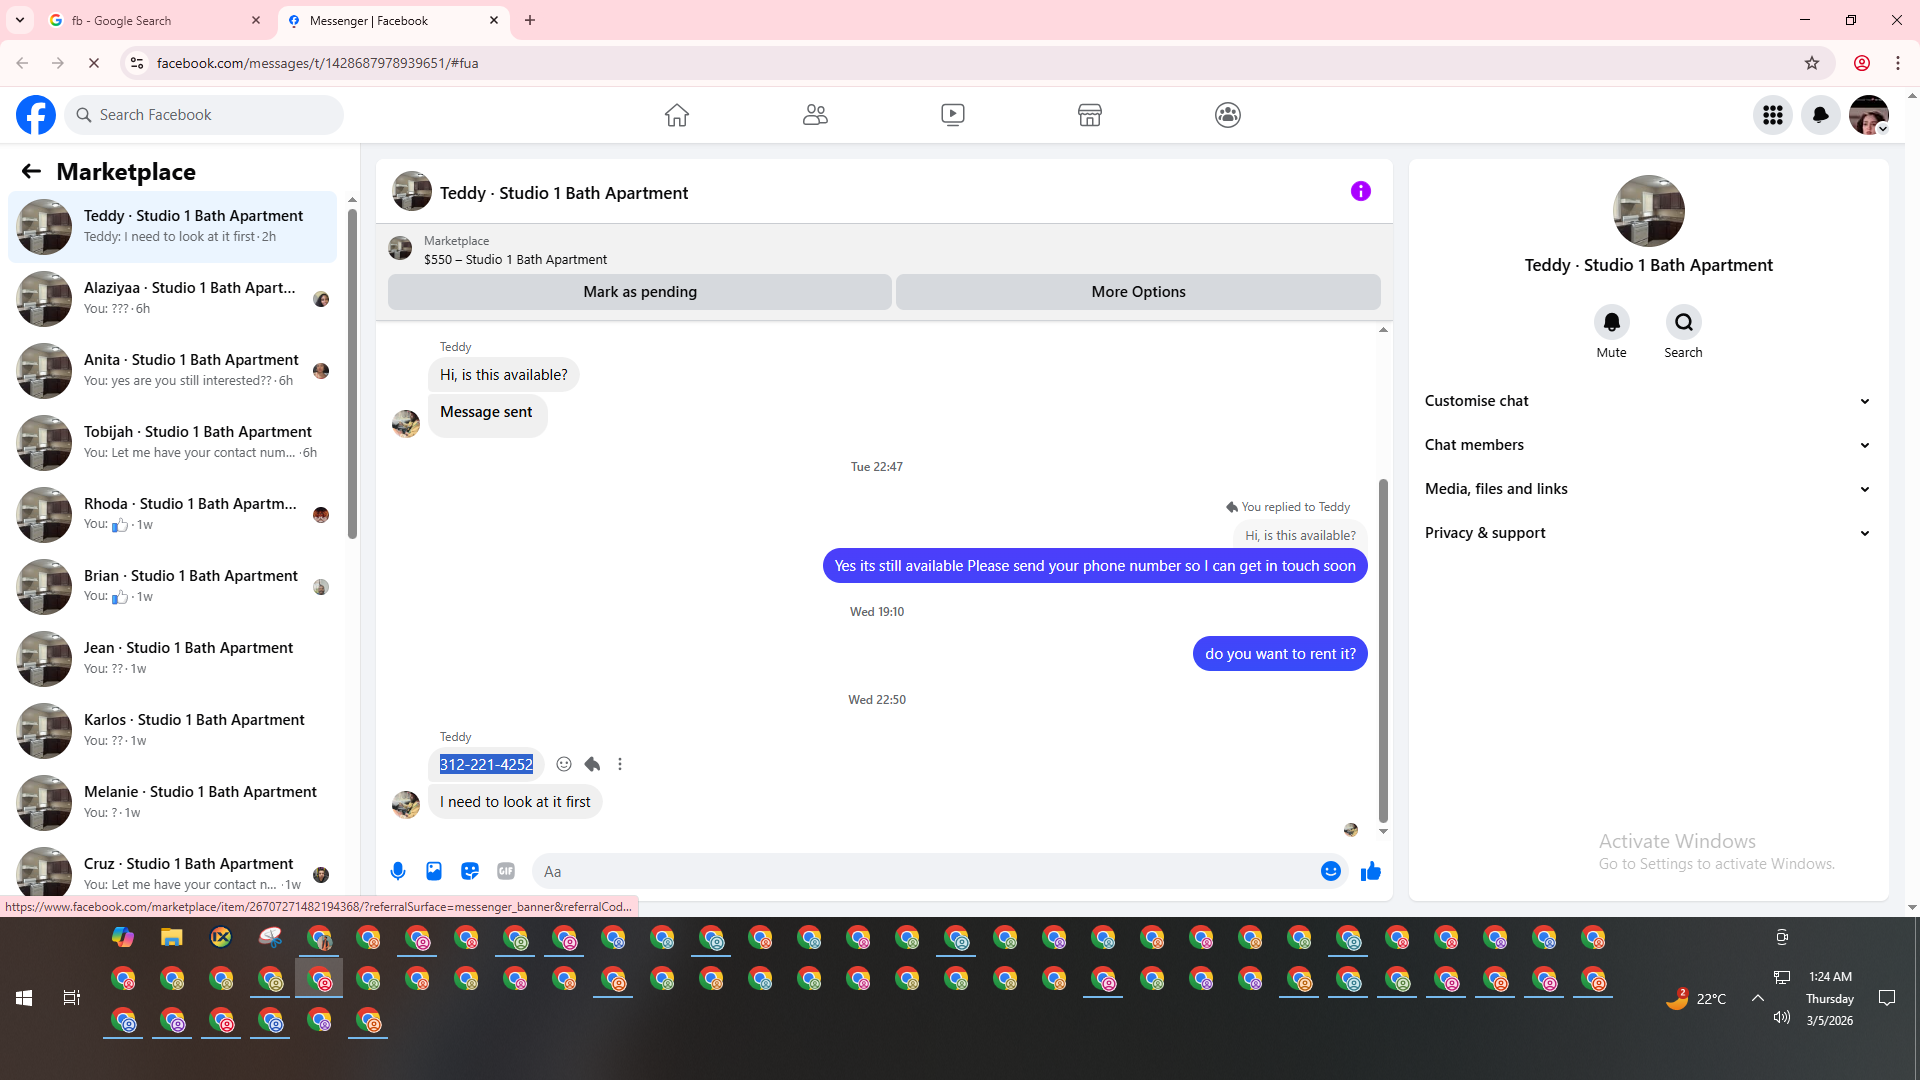Open the Marketplace storefront icon
1920x1080 pixels.
pos(1090,115)
